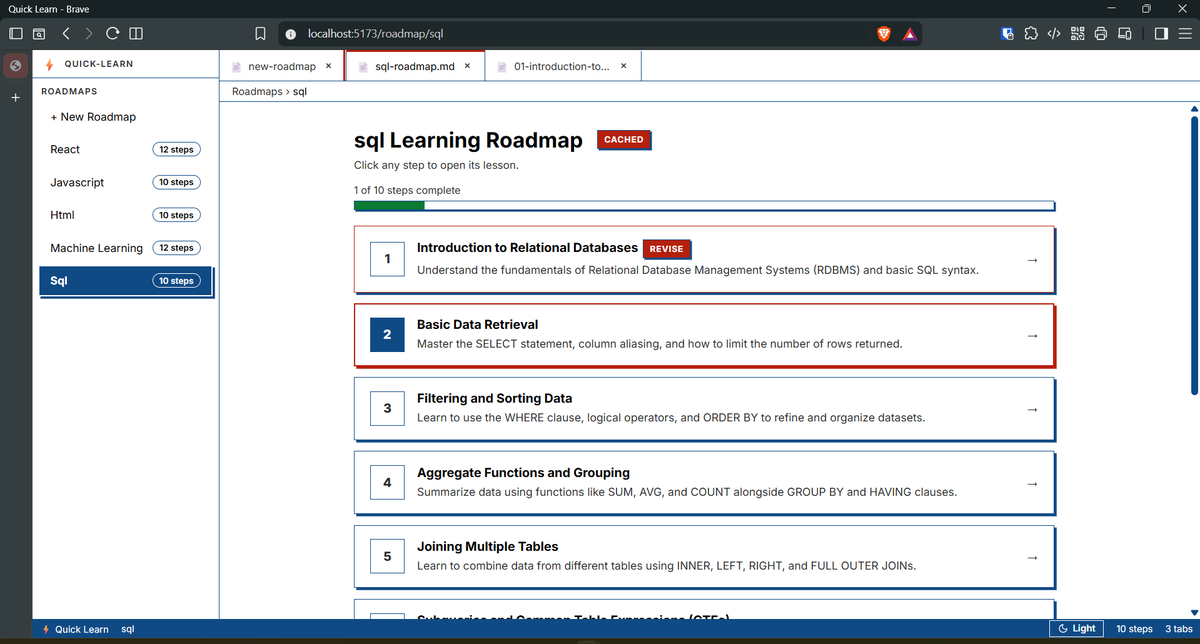Add a new tab with plus icon

(x=15, y=98)
